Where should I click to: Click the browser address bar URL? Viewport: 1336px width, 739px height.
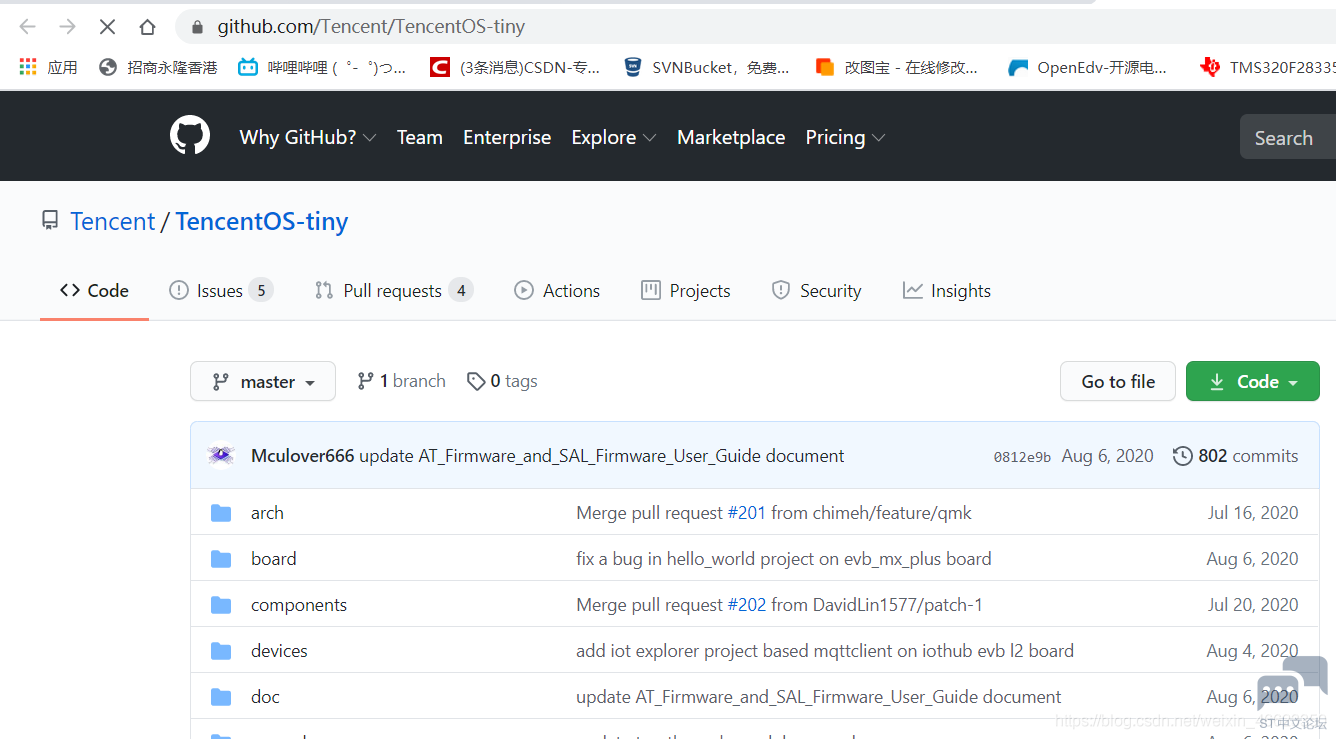[x=371, y=27]
